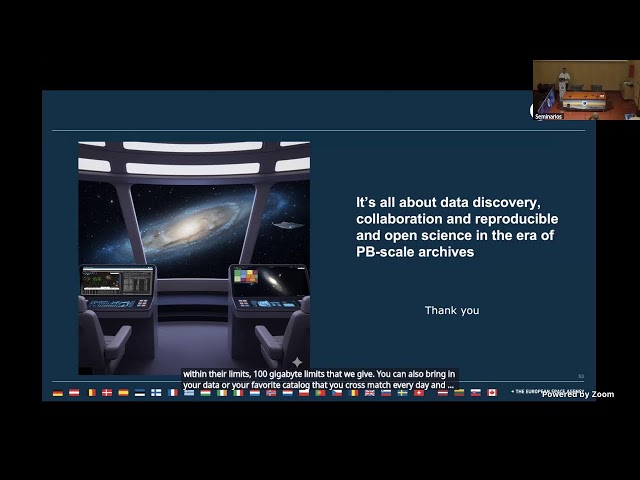Image resolution: width=640 pixels, height=480 pixels.
Task: Click the French flag icon
Action: 173,393
